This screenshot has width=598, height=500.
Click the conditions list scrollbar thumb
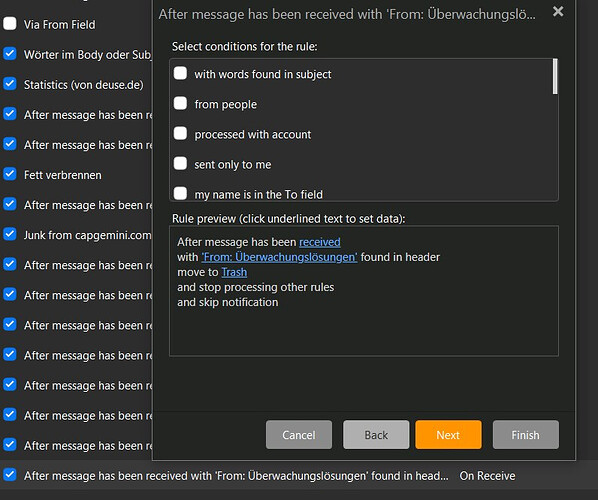click(x=555, y=76)
